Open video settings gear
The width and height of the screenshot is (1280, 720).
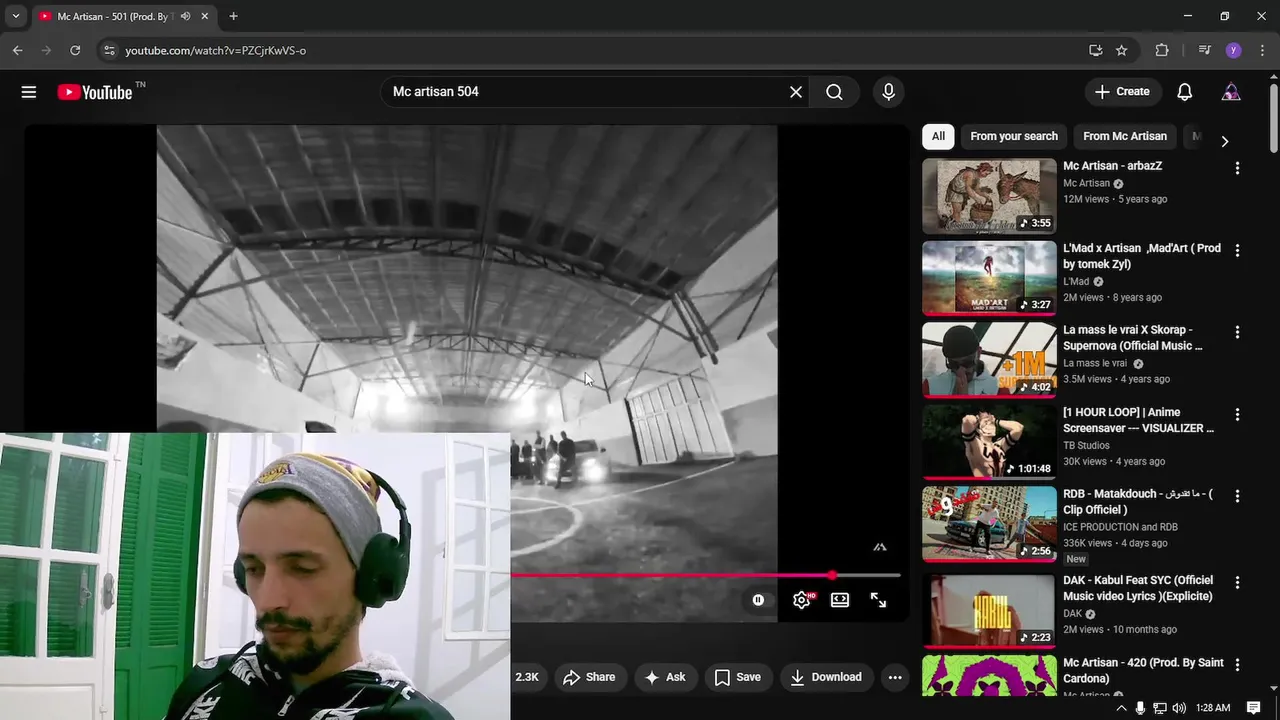pyautogui.click(x=802, y=600)
